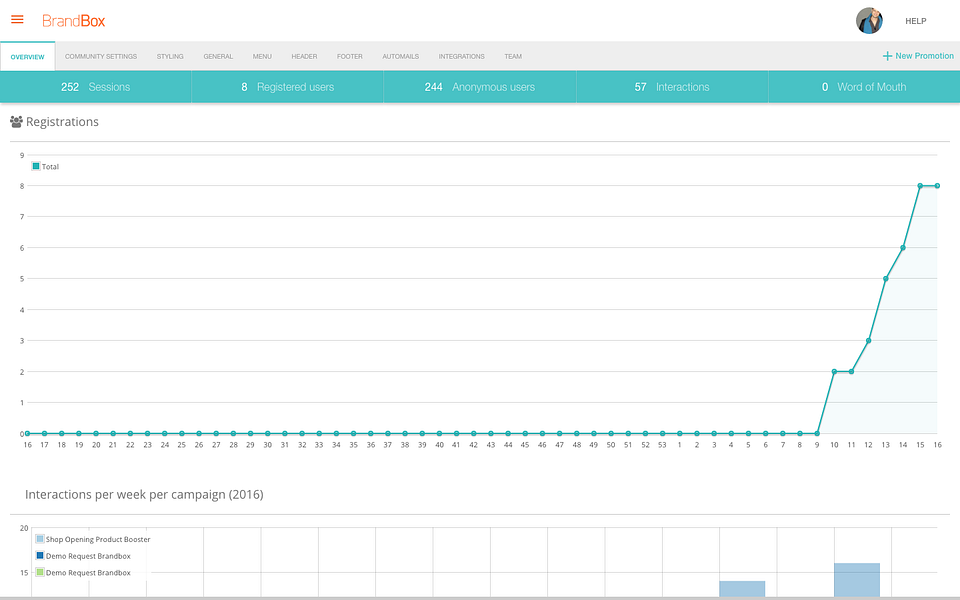This screenshot has width=960, height=600.
Task: Select the data point for week 12
Action: (868, 340)
